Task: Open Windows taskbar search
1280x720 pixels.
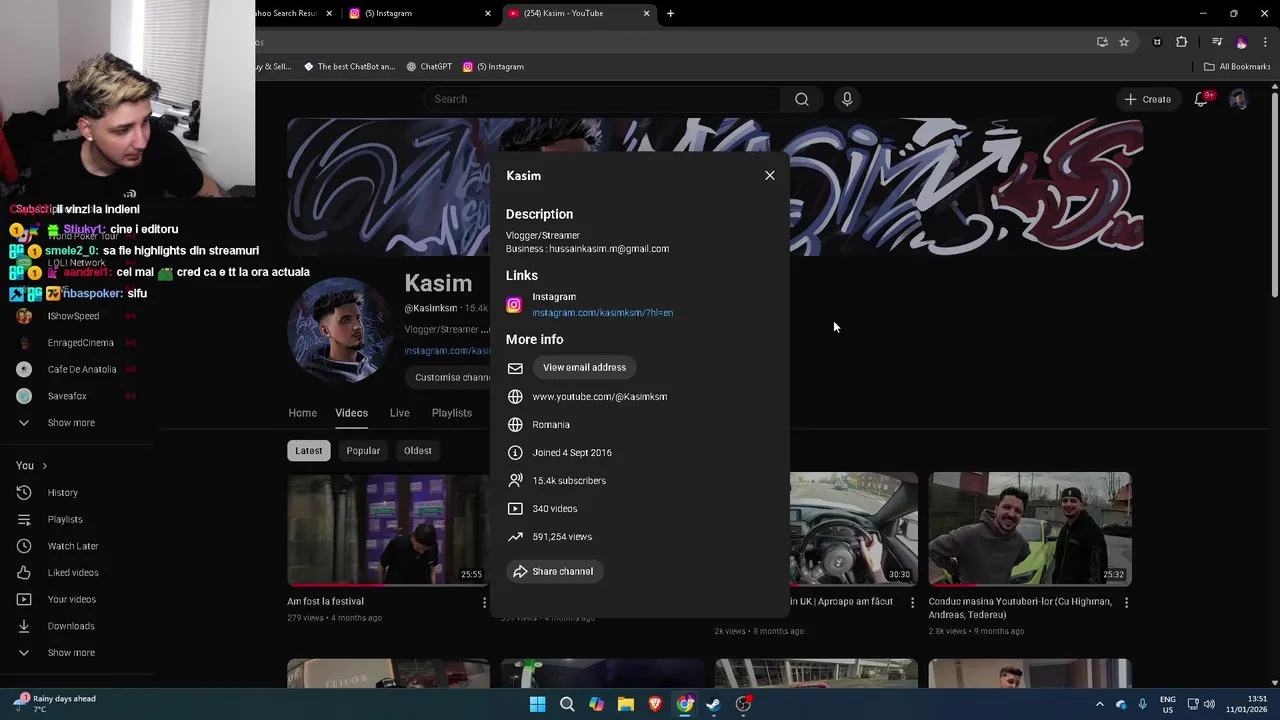Action: point(567,705)
